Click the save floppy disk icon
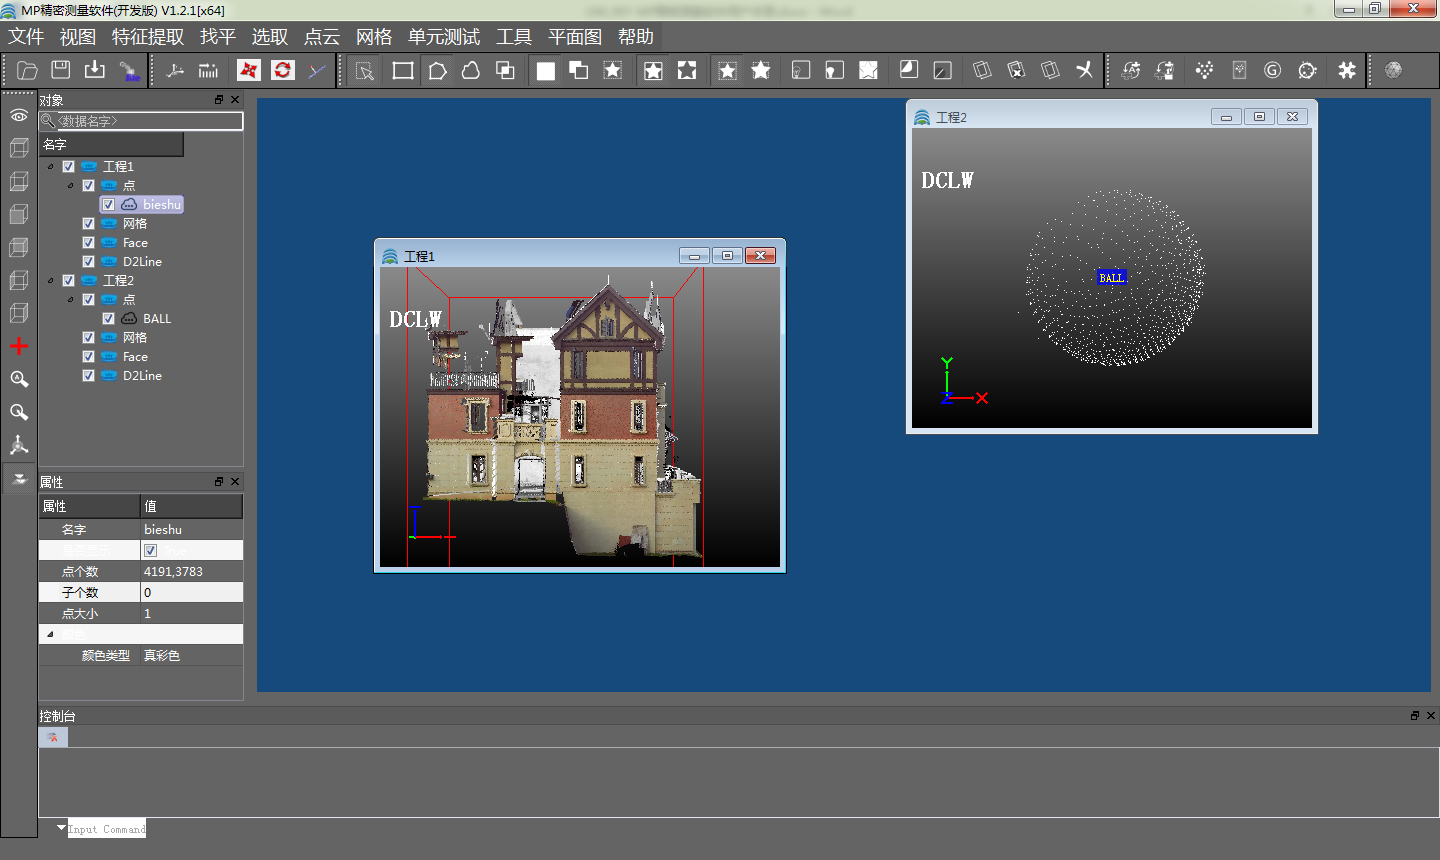The height and width of the screenshot is (860, 1440). coord(61,70)
